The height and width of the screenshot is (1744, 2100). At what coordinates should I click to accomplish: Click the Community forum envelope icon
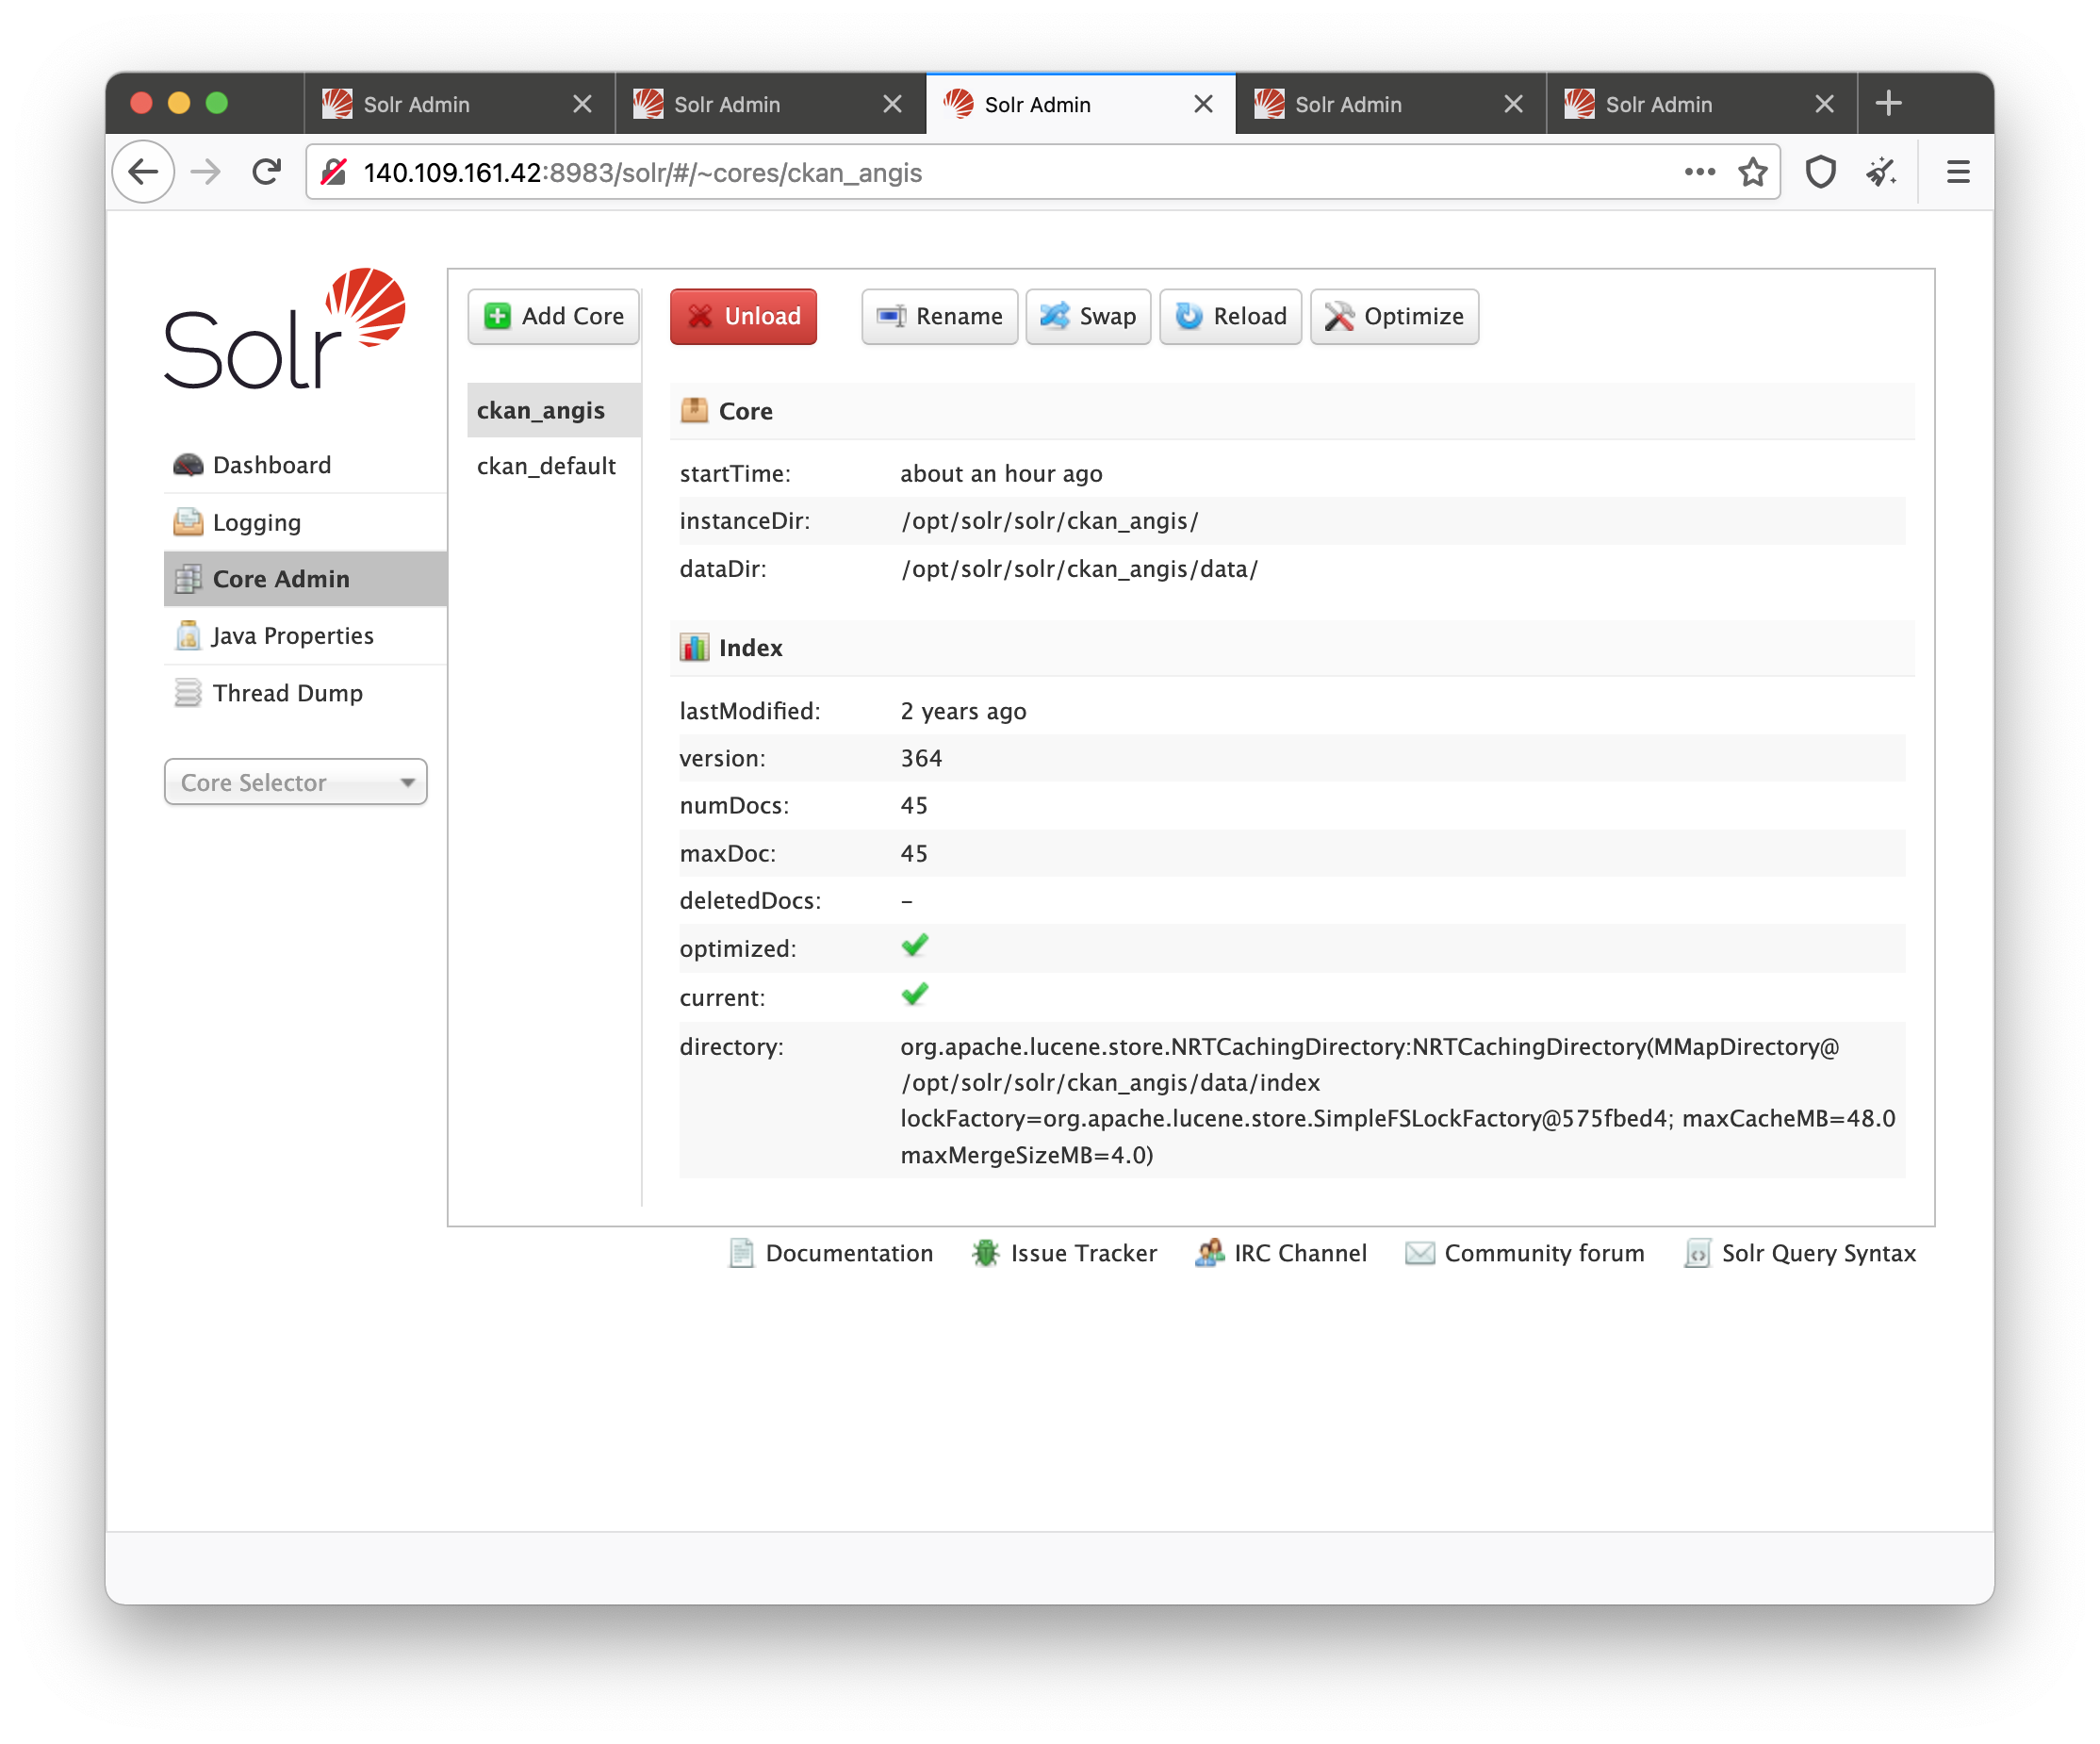pos(1420,1253)
